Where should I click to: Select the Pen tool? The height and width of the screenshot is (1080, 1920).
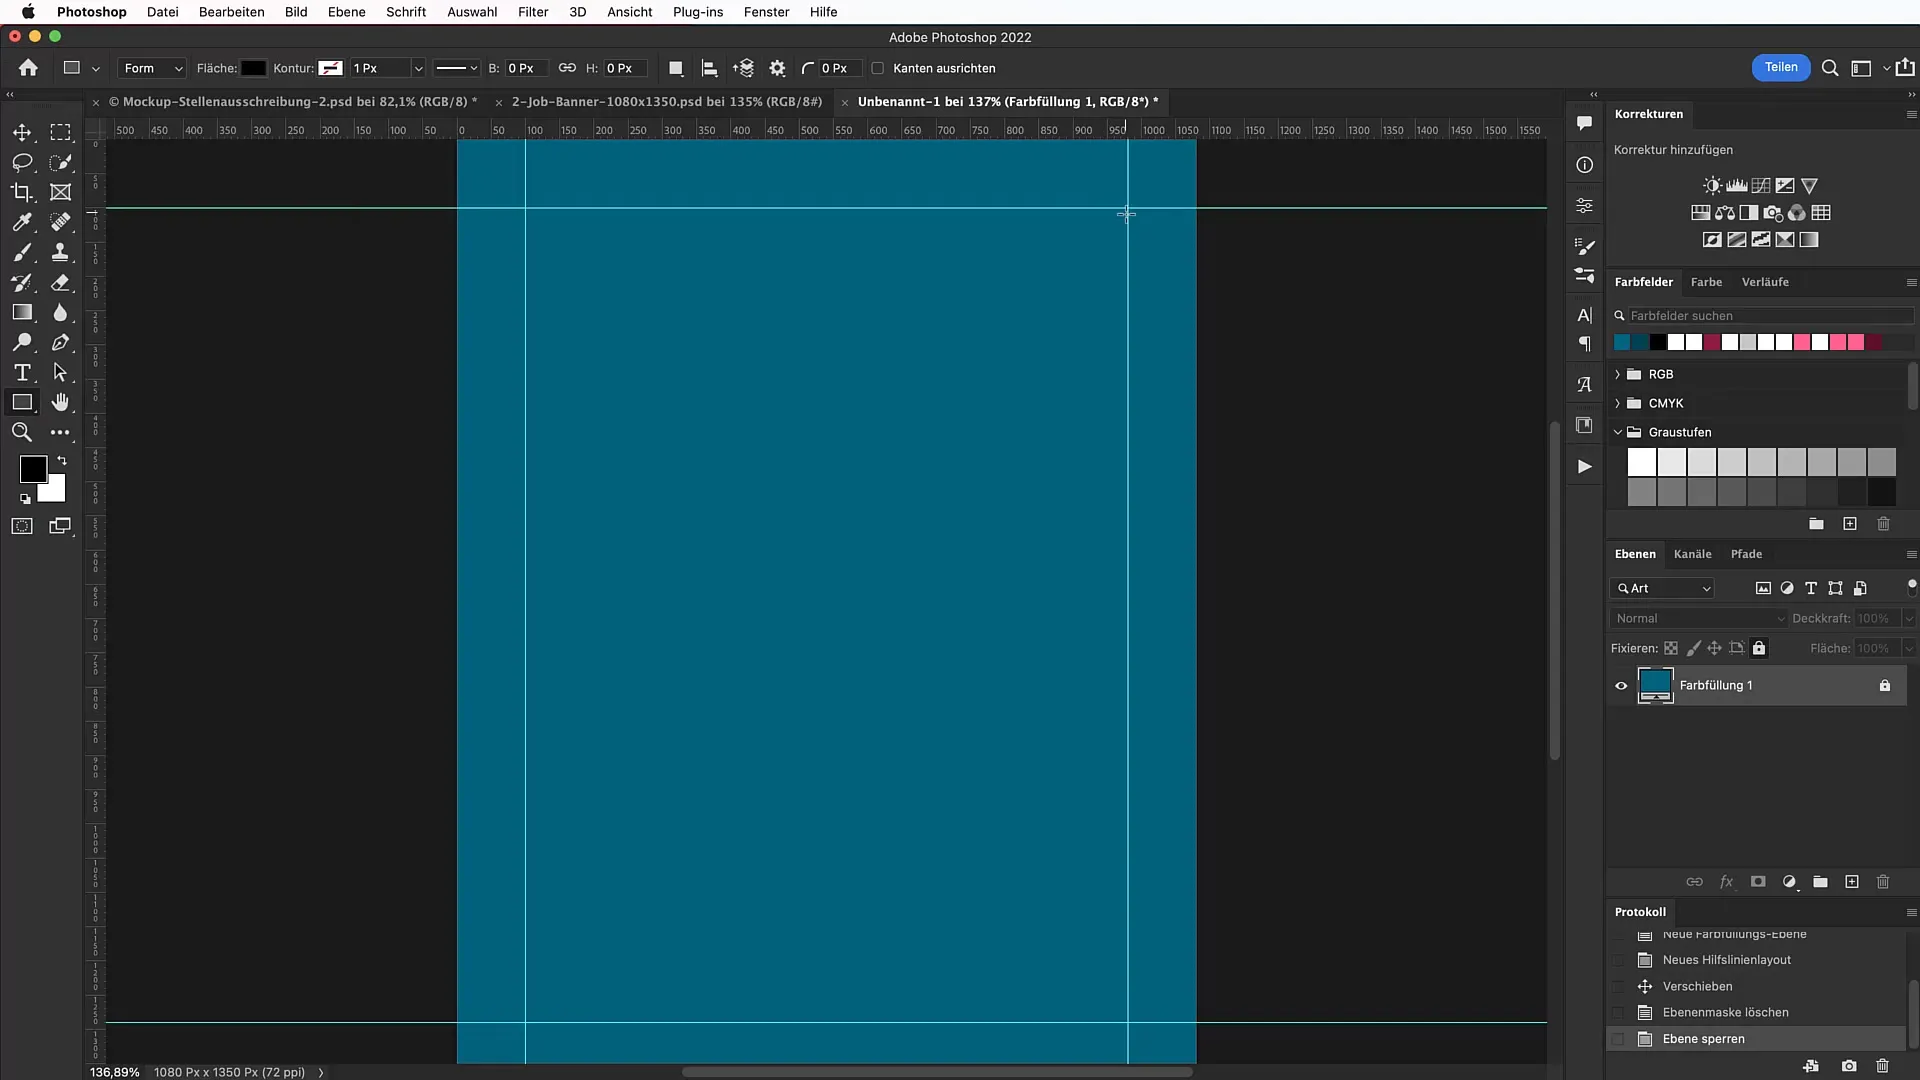pyautogui.click(x=61, y=342)
